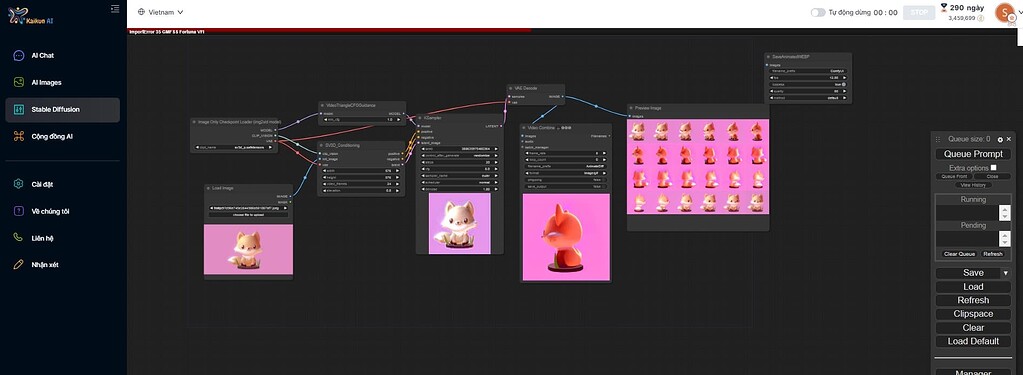This screenshot has height=375, width=1023.
Task: Click the Liên hệ phone icon
Action: tap(19, 238)
